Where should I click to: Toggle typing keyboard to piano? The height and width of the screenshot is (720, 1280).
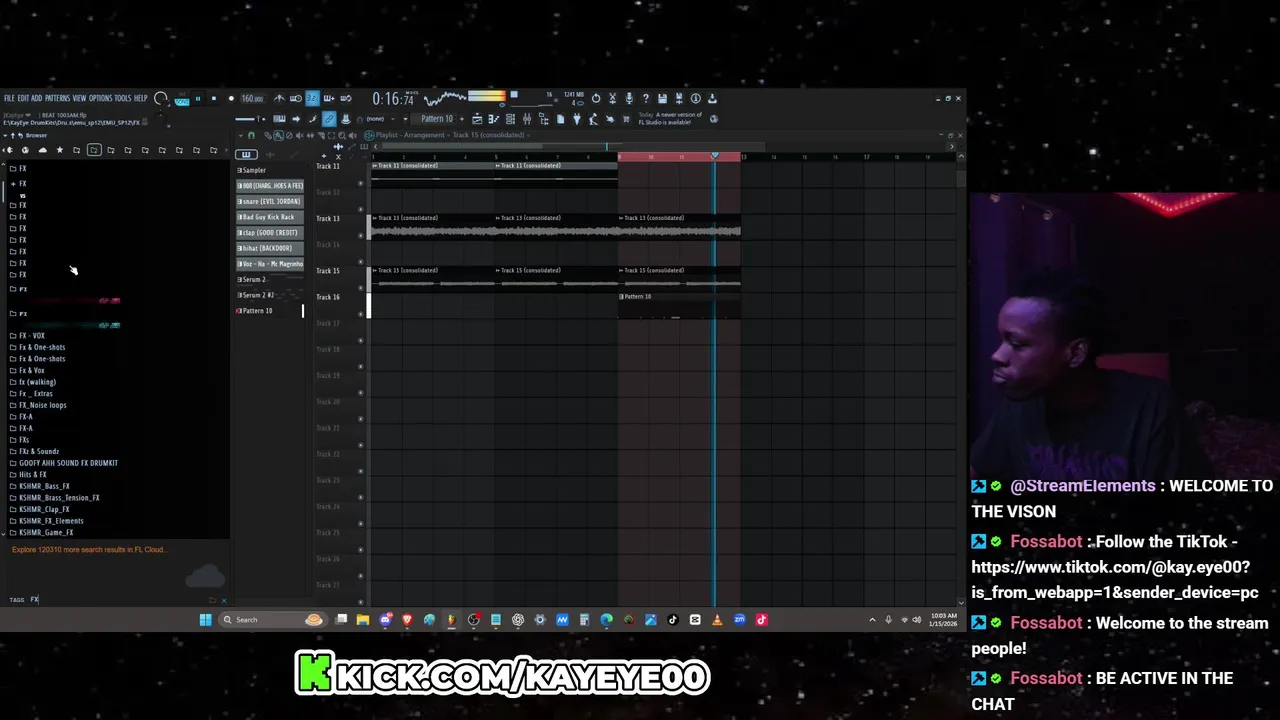coord(279,119)
